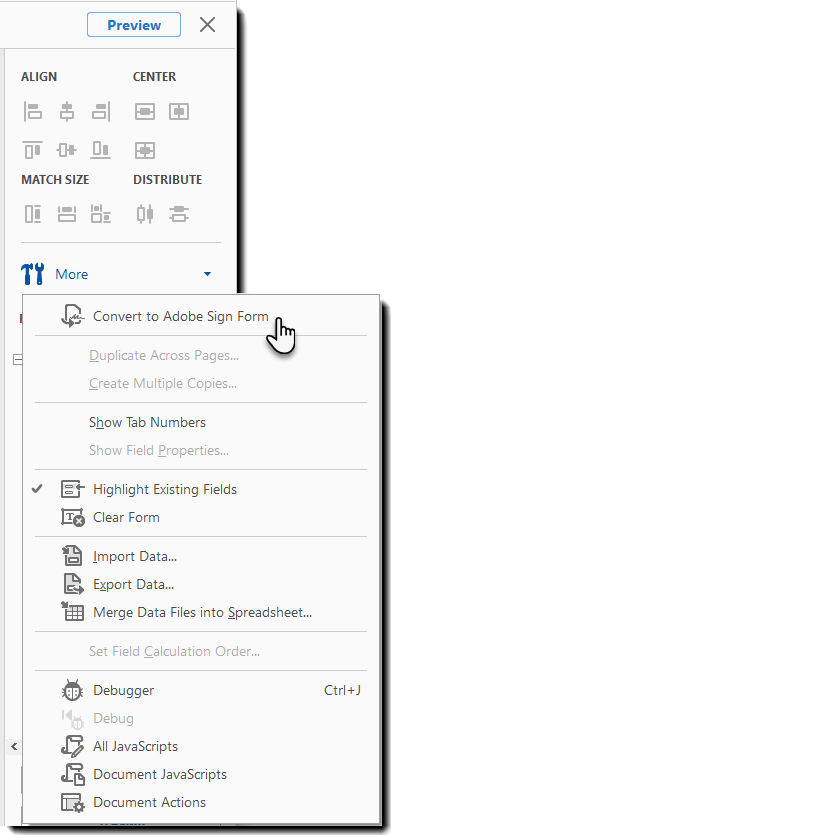Image resolution: width=829 pixels, height=835 pixels.
Task: Click the Preview button
Action: click(134, 24)
